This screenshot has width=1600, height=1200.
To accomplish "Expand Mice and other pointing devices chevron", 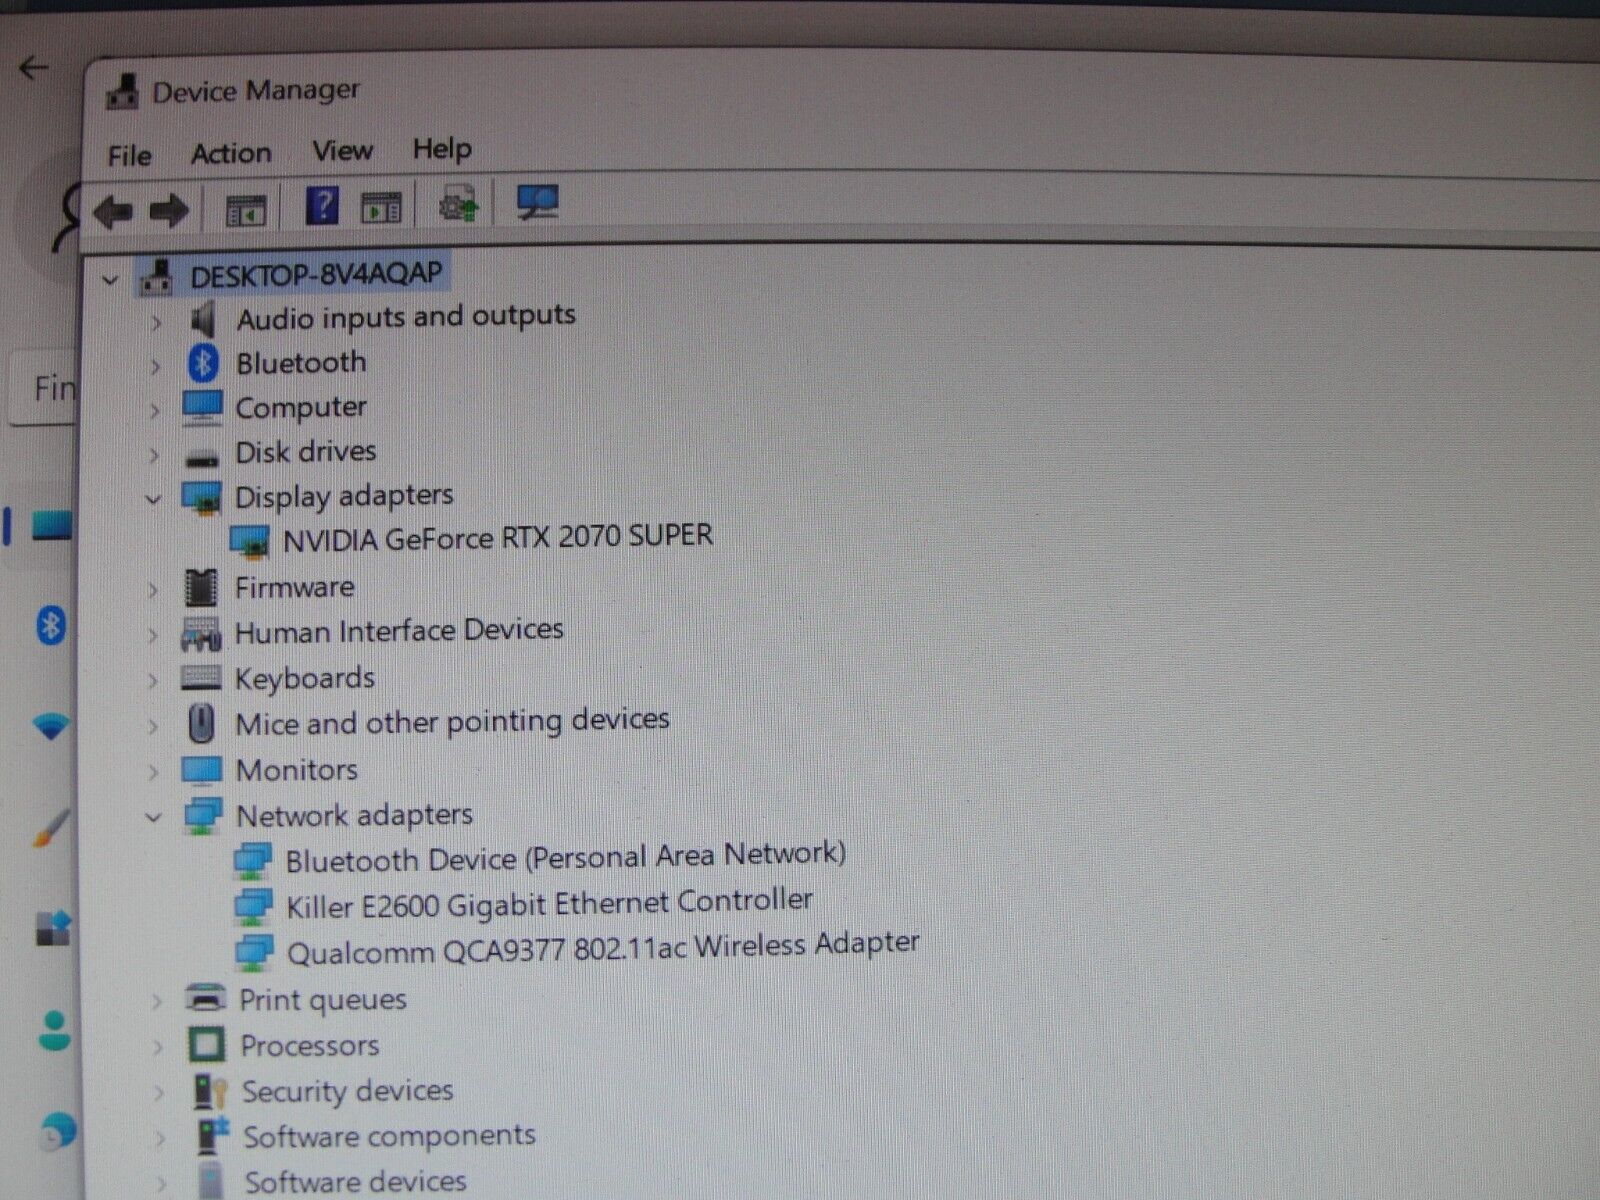I will [153, 726].
